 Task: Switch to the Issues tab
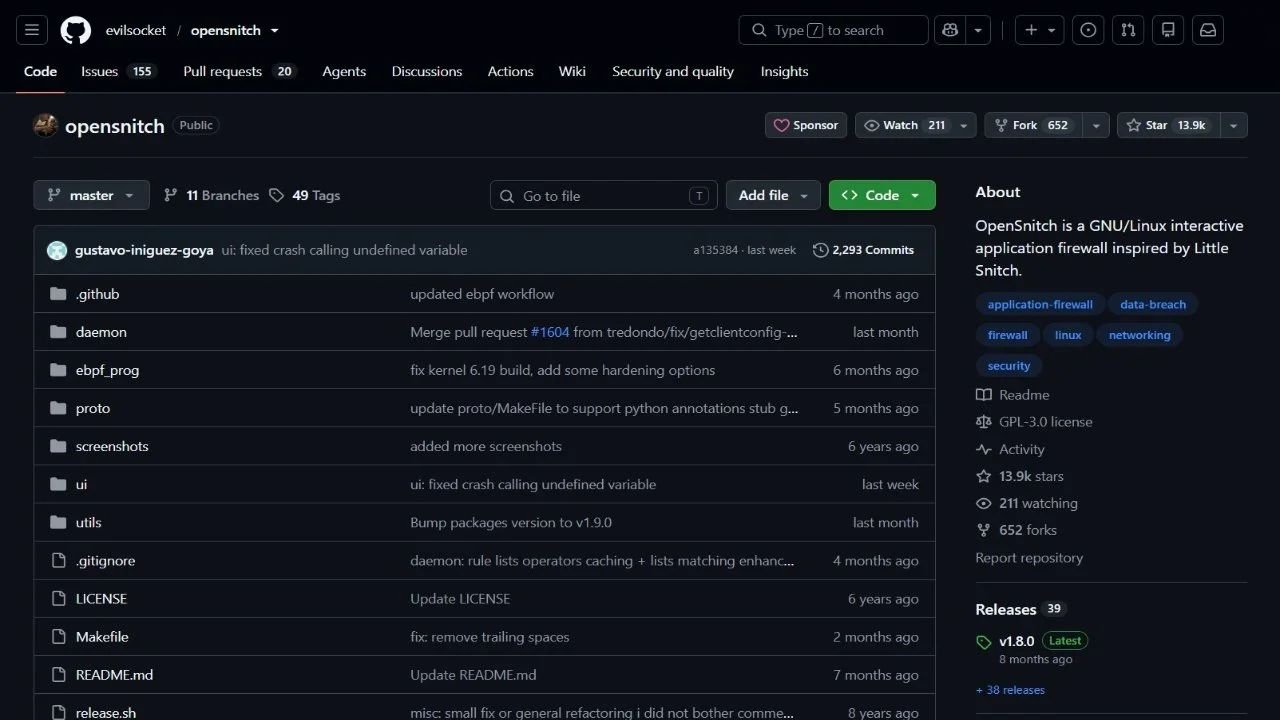(x=118, y=71)
